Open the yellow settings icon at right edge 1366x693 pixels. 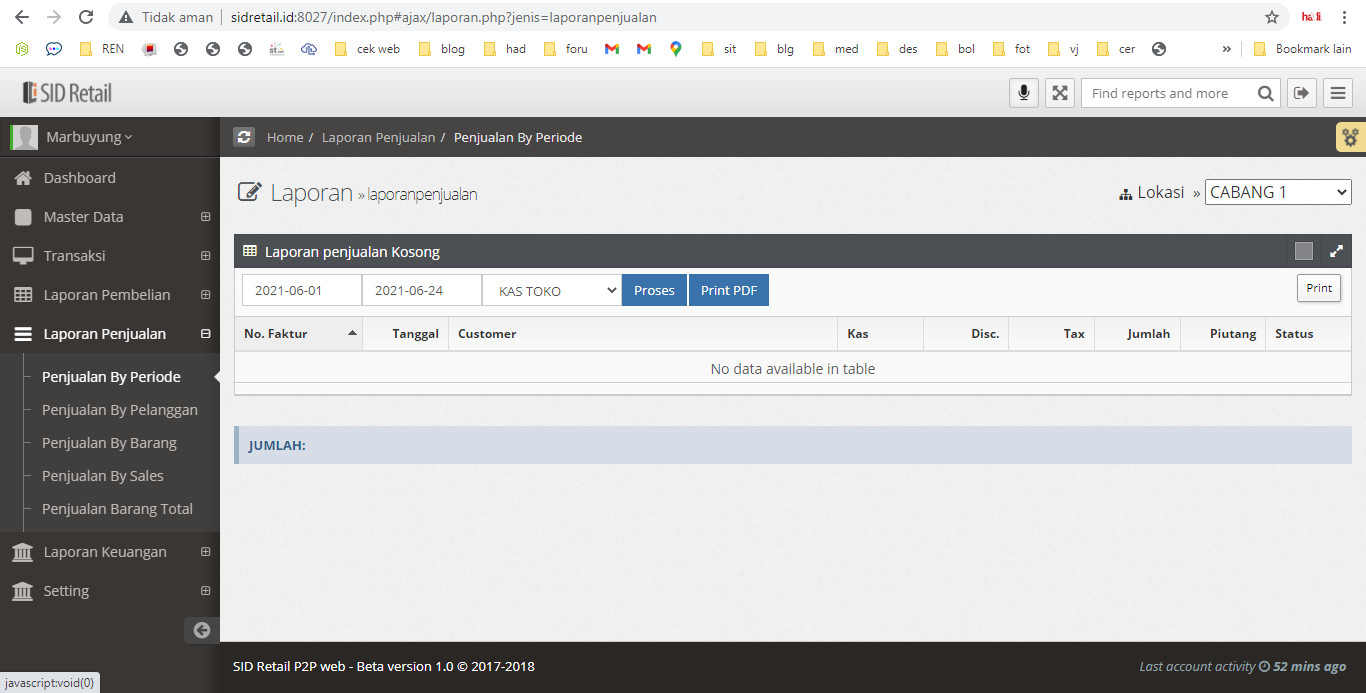(1351, 137)
